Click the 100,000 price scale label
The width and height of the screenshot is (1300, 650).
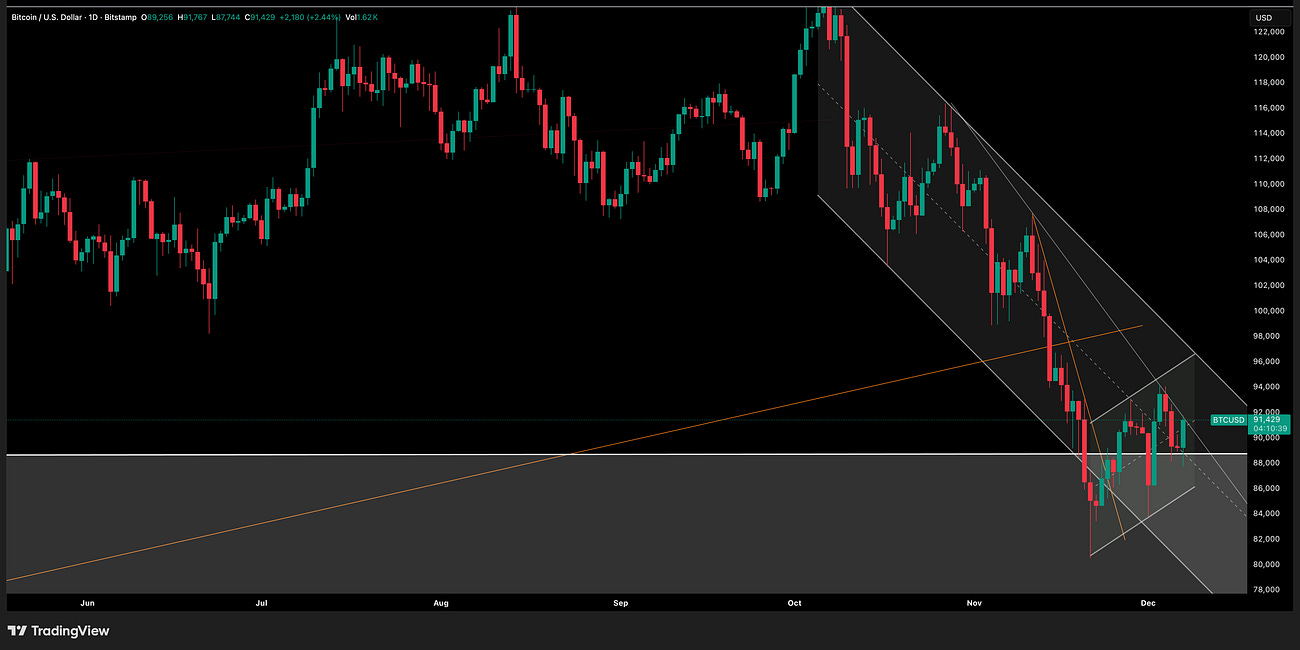tap(1268, 310)
